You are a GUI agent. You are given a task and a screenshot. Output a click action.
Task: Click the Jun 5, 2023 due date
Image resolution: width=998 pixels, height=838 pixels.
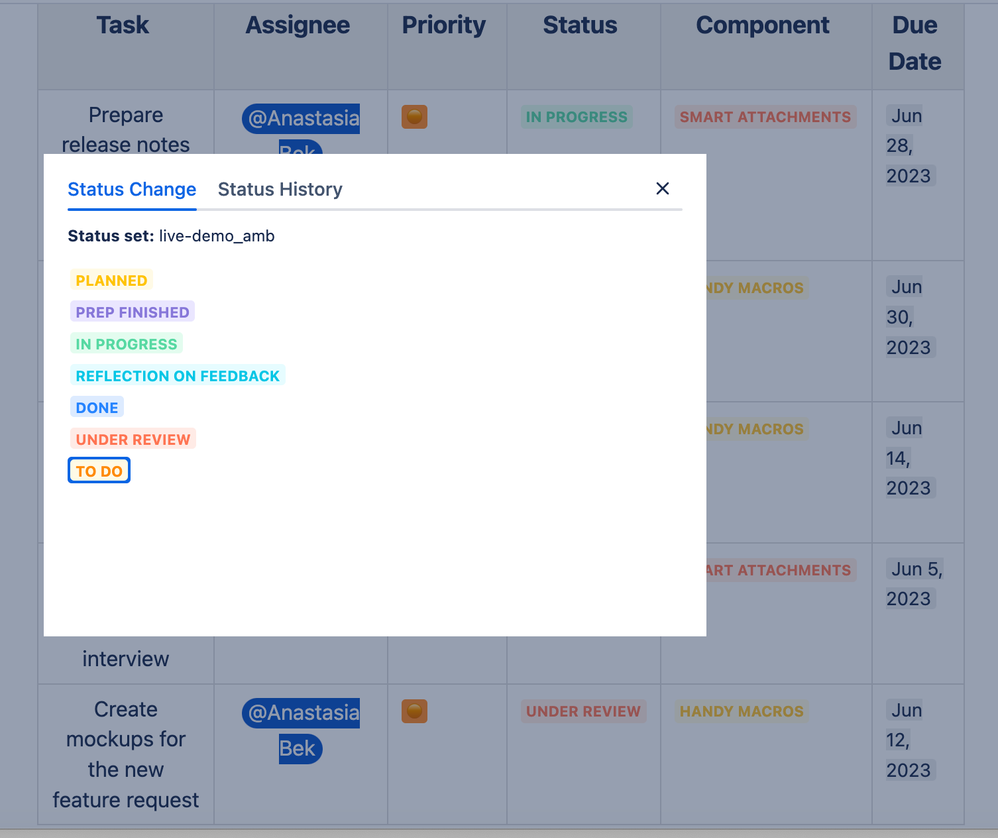click(915, 584)
